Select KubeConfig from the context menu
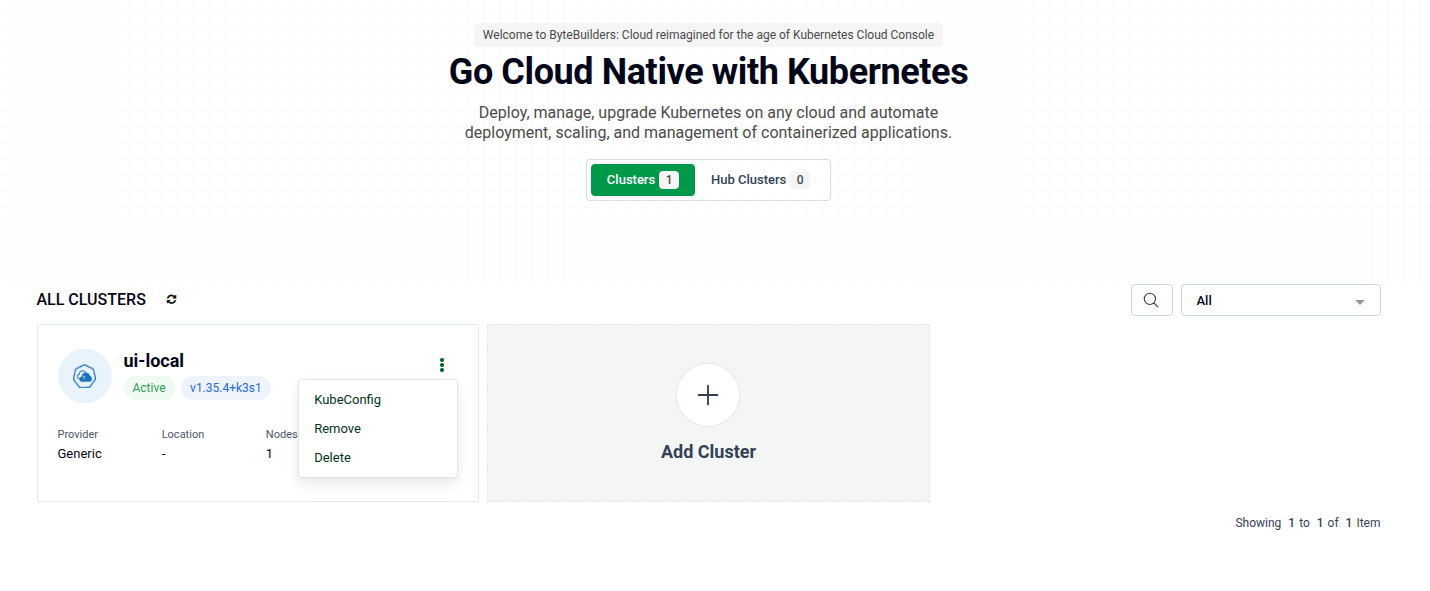 pyautogui.click(x=378, y=399)
